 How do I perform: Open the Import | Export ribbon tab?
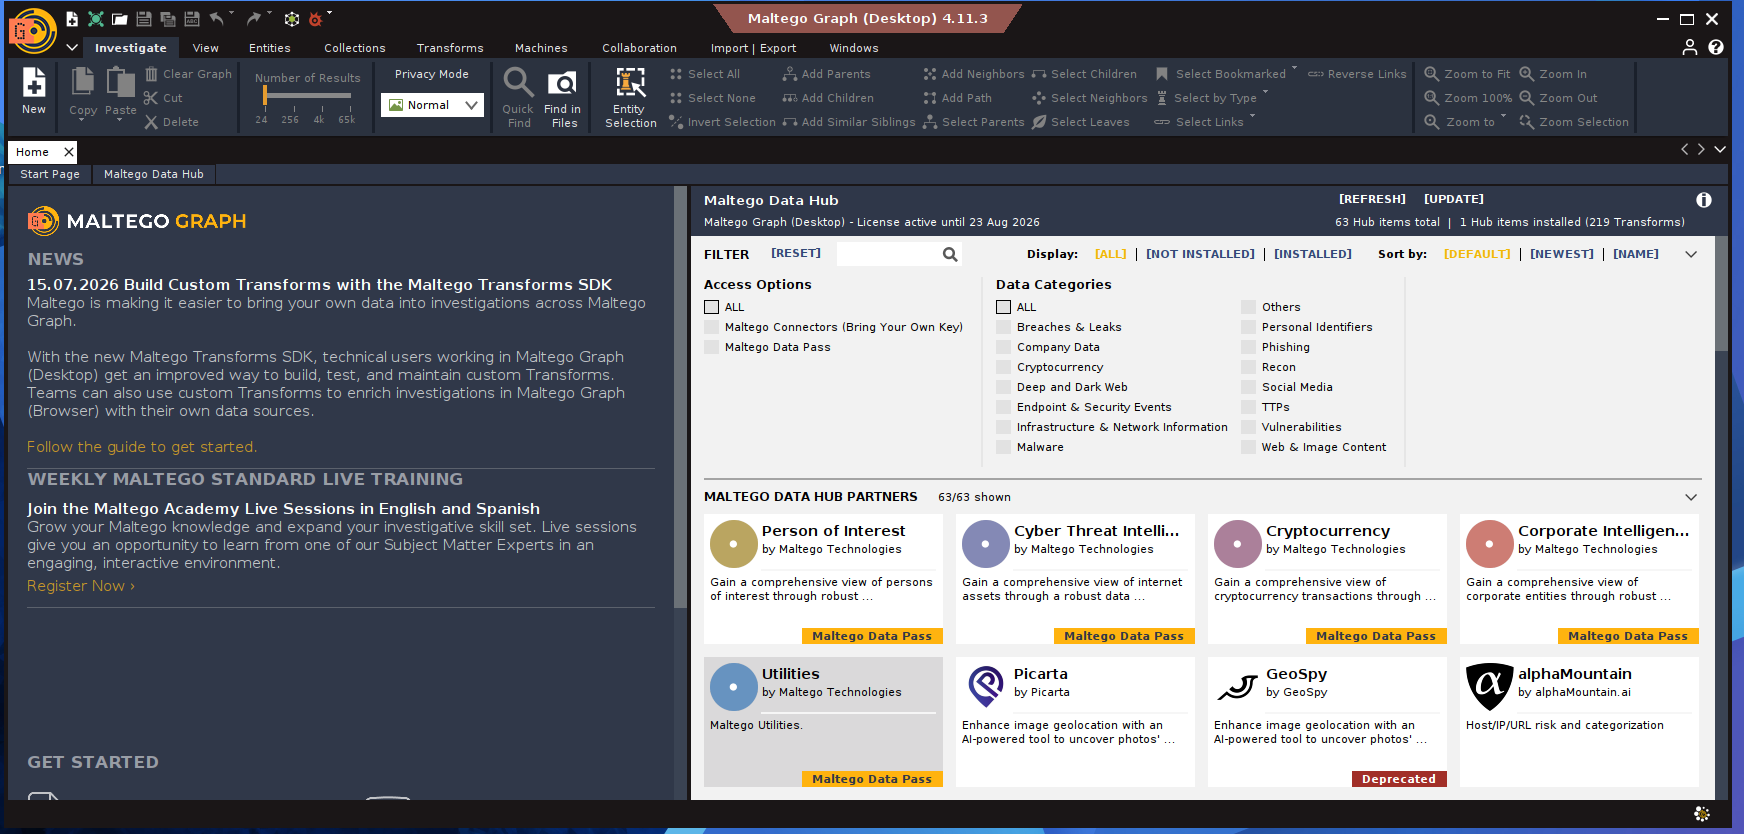click(x=753, y=48)
